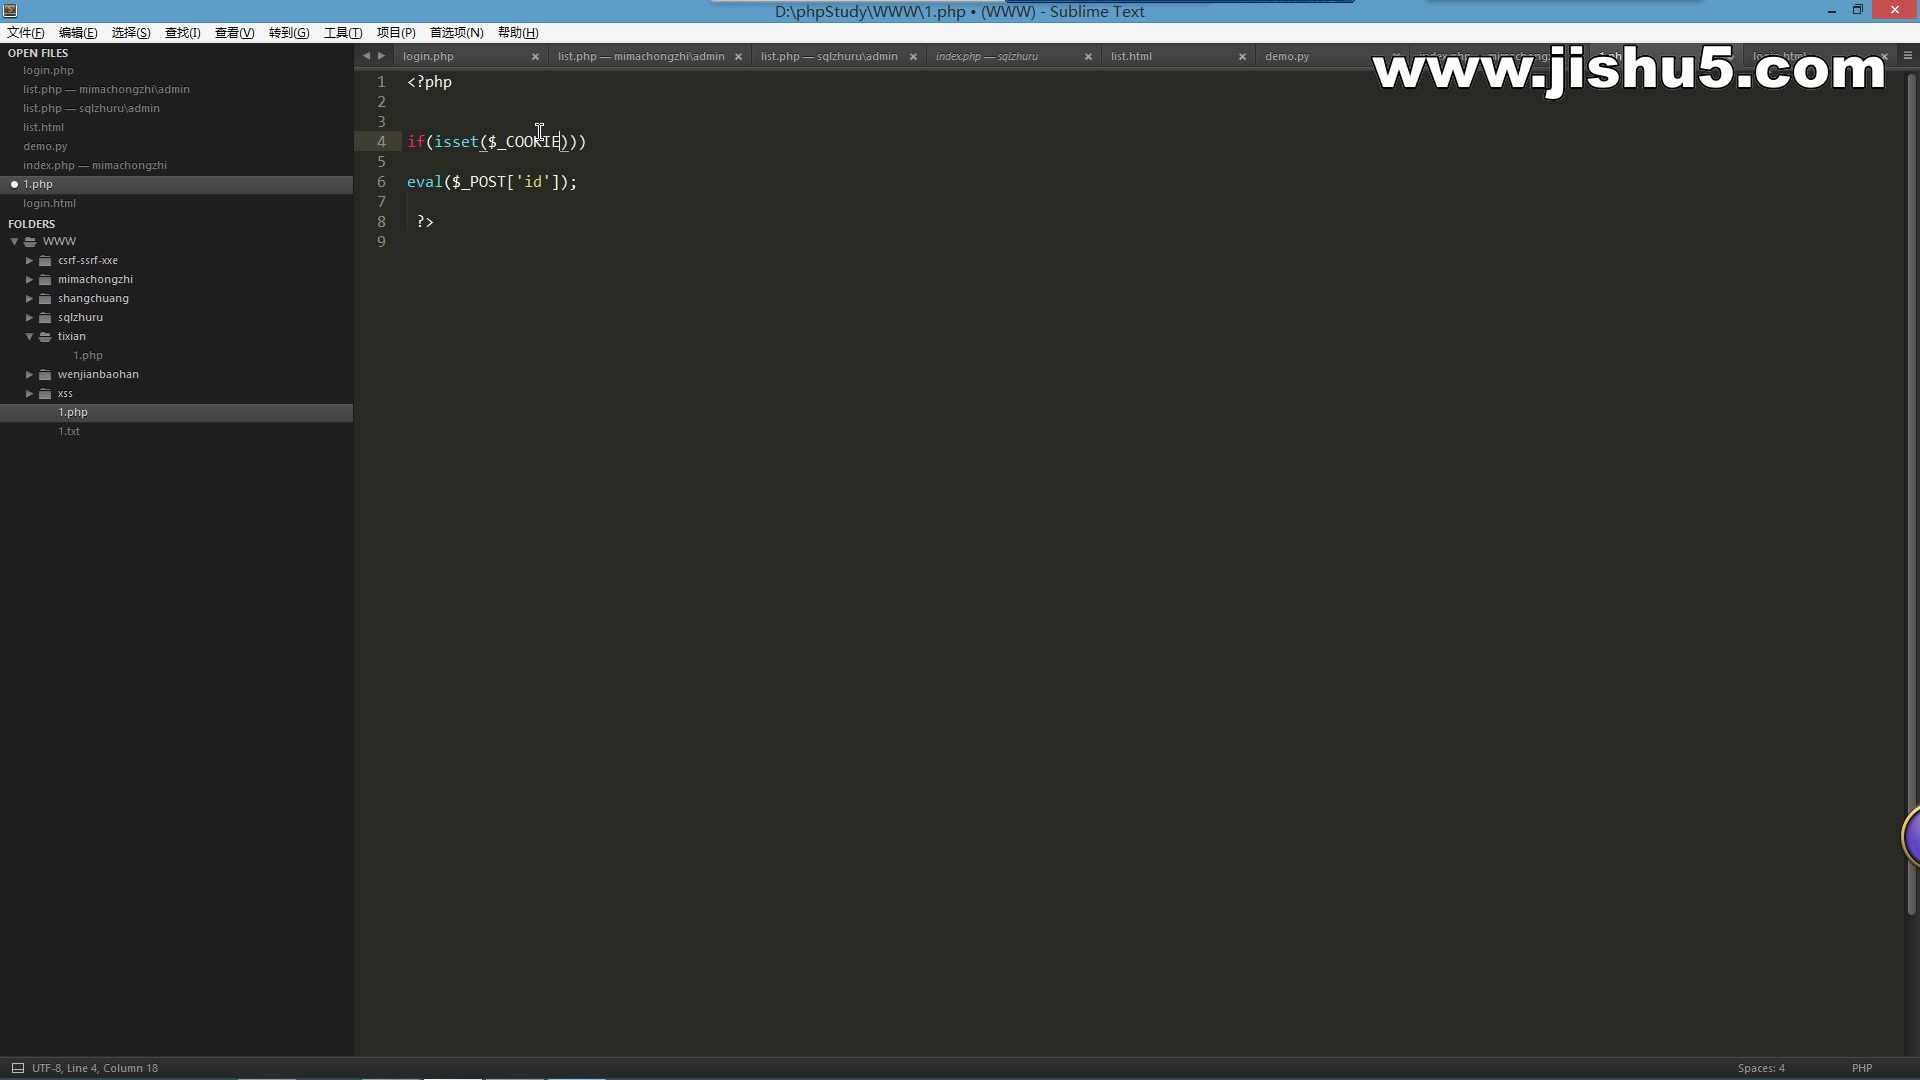The height and width of the screenshot is (1080, 1920).
Task: Click the ?> closing tag on line 8
Action: 425,222
